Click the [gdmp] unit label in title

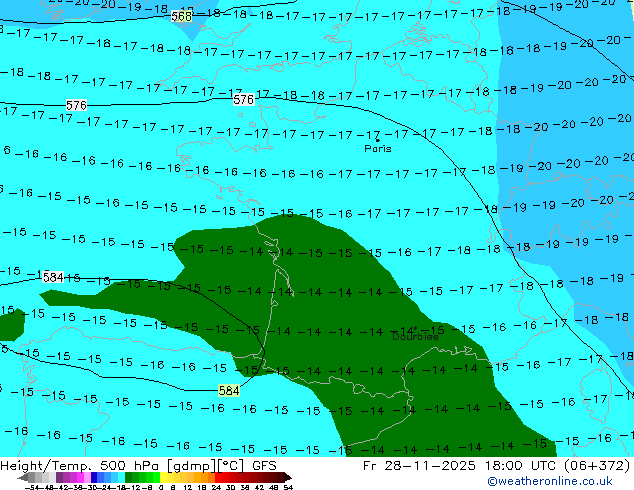pyautogui.click(x=192, y=466)
